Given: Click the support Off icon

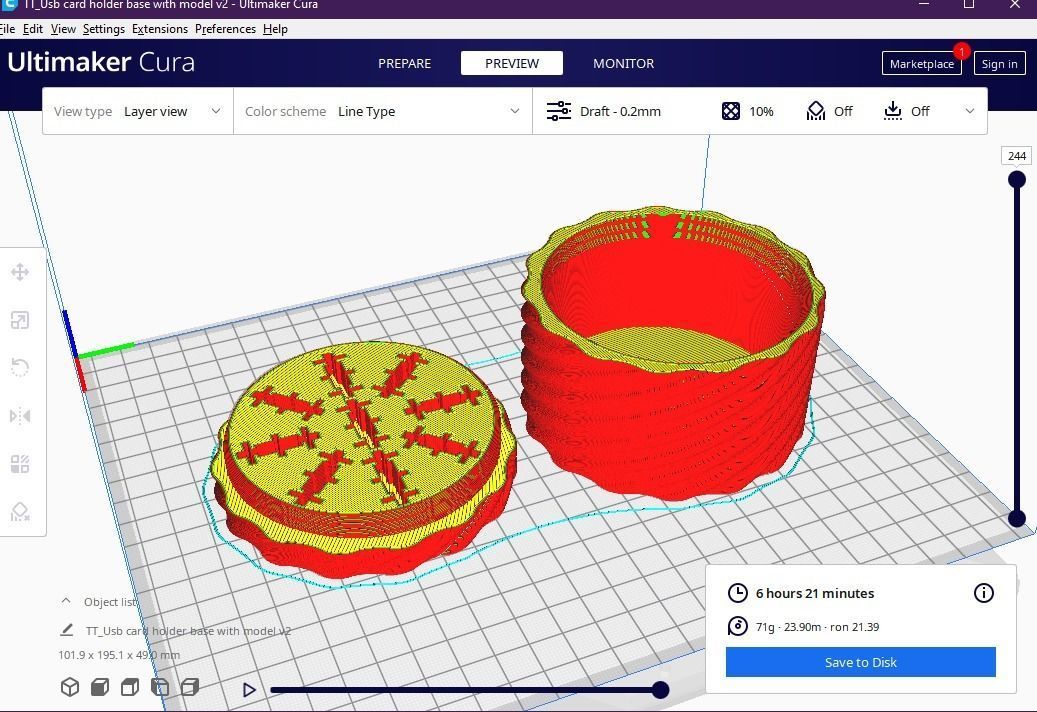Looking at the screenshot, I should click(816, 111).
